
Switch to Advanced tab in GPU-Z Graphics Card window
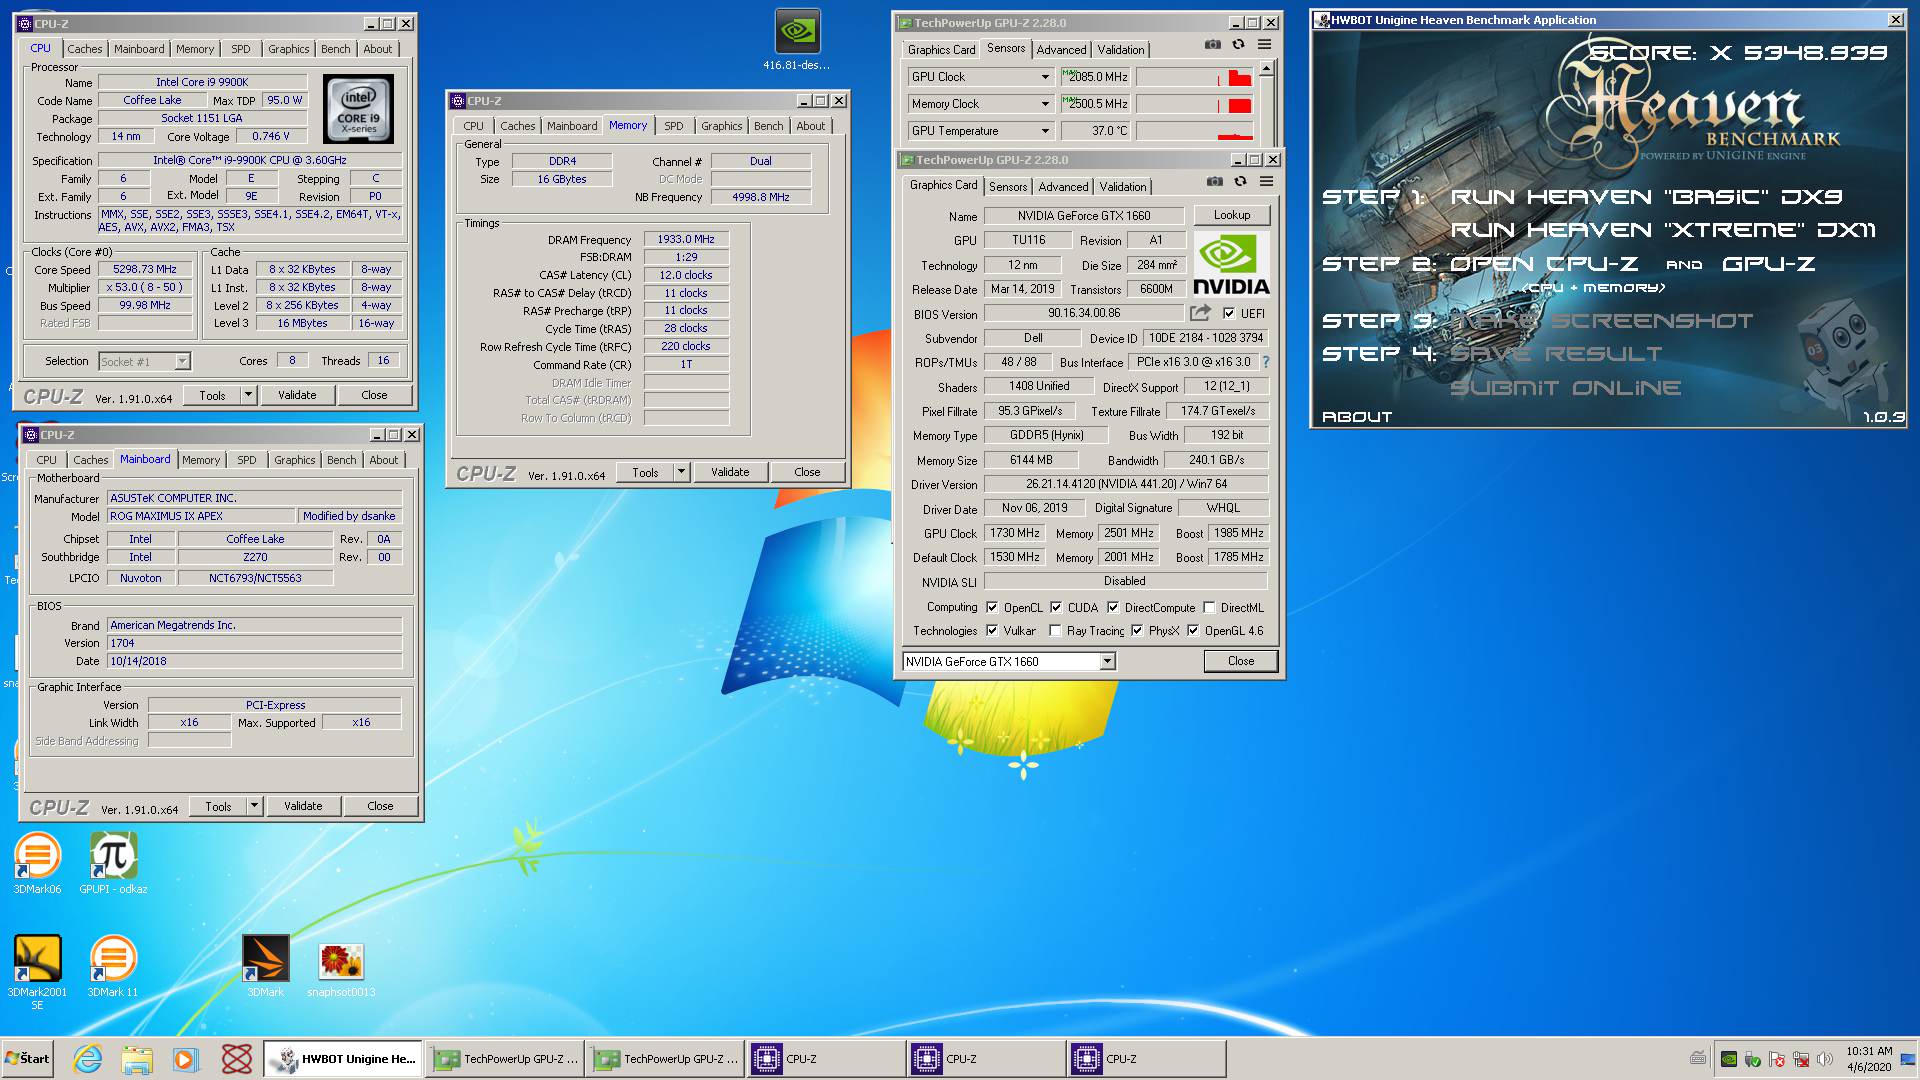pyautogui.click(x=1063, y=187)
